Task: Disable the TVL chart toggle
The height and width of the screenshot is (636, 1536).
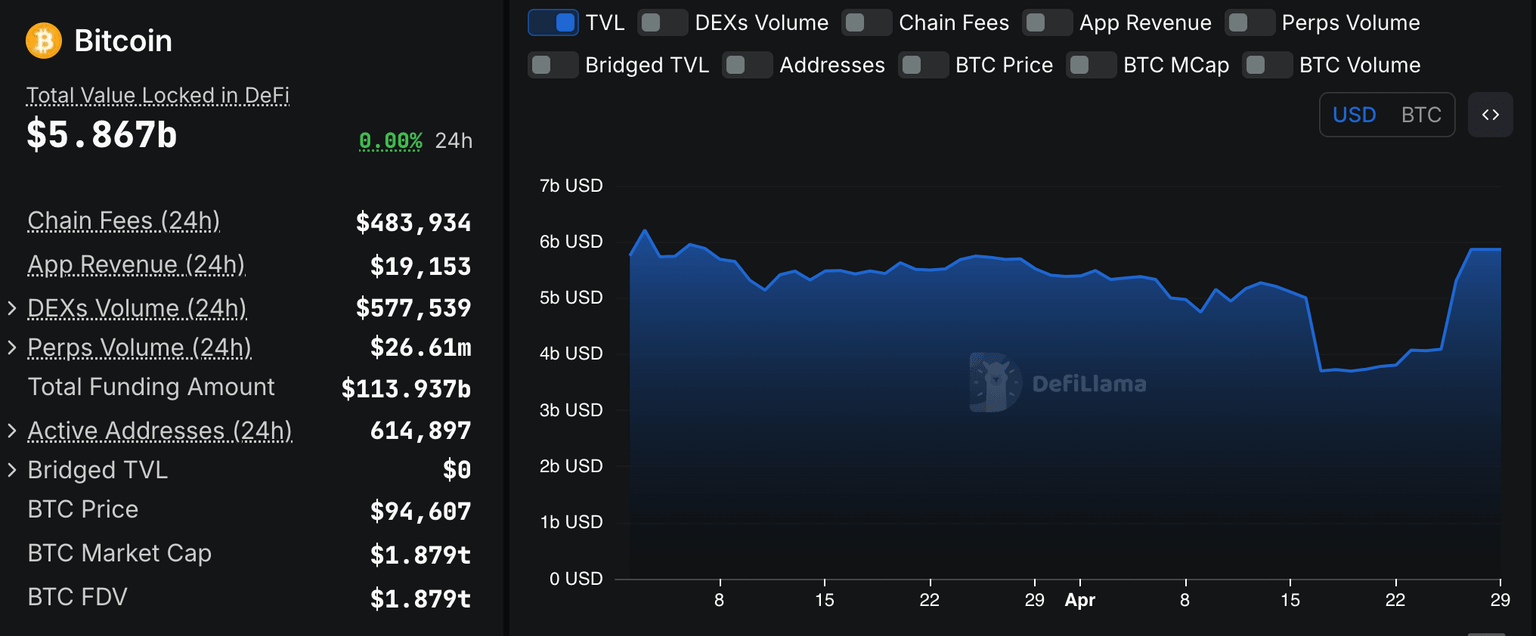Action: (554, 21)
